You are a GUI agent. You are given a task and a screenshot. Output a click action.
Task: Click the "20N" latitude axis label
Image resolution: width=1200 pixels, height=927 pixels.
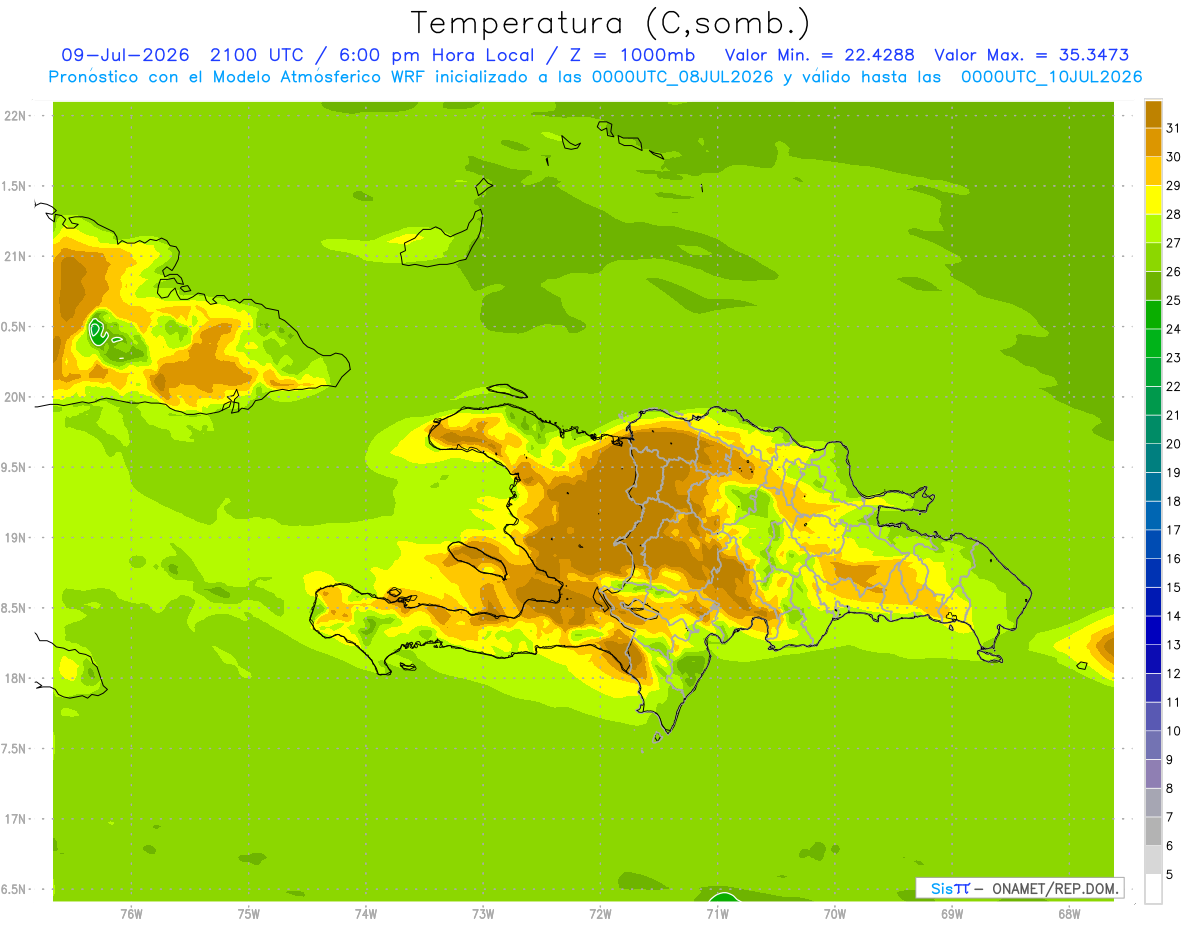15,397
